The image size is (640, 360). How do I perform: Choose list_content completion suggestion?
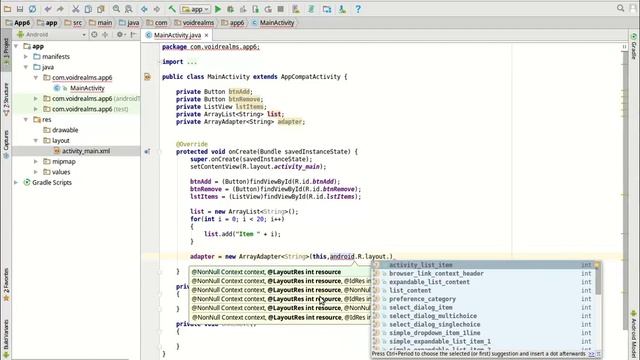pyautogui.click(x=483, y=291)
